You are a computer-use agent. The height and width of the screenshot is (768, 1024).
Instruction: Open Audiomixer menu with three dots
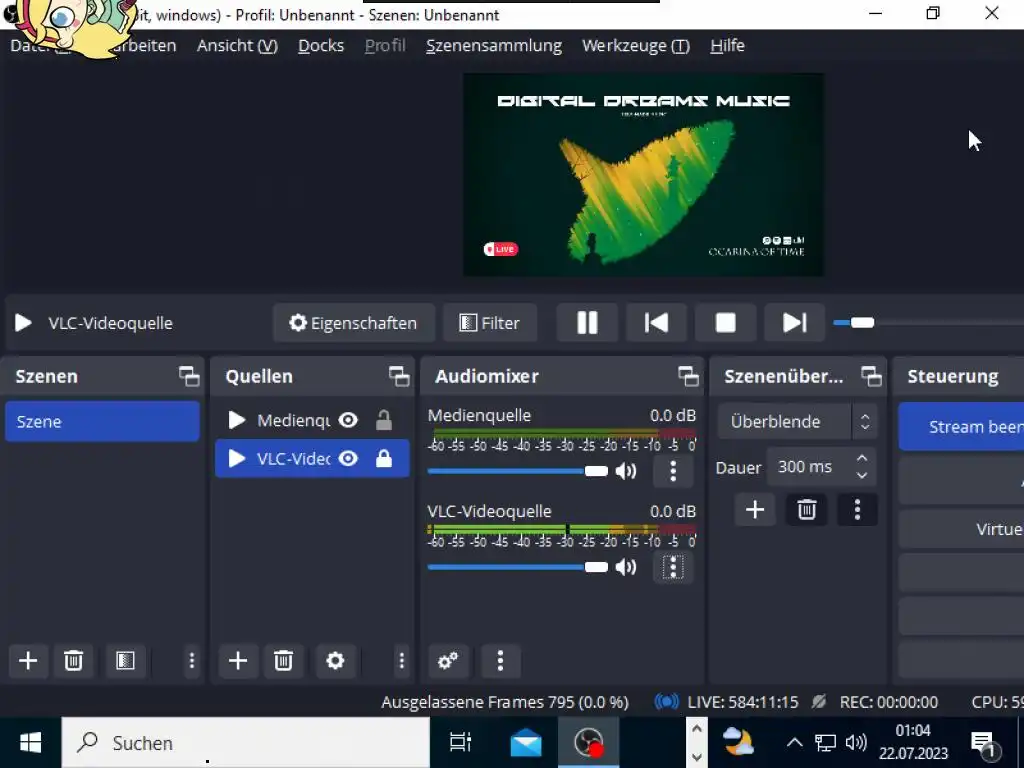pyautogui.click(x=500, y=661)
